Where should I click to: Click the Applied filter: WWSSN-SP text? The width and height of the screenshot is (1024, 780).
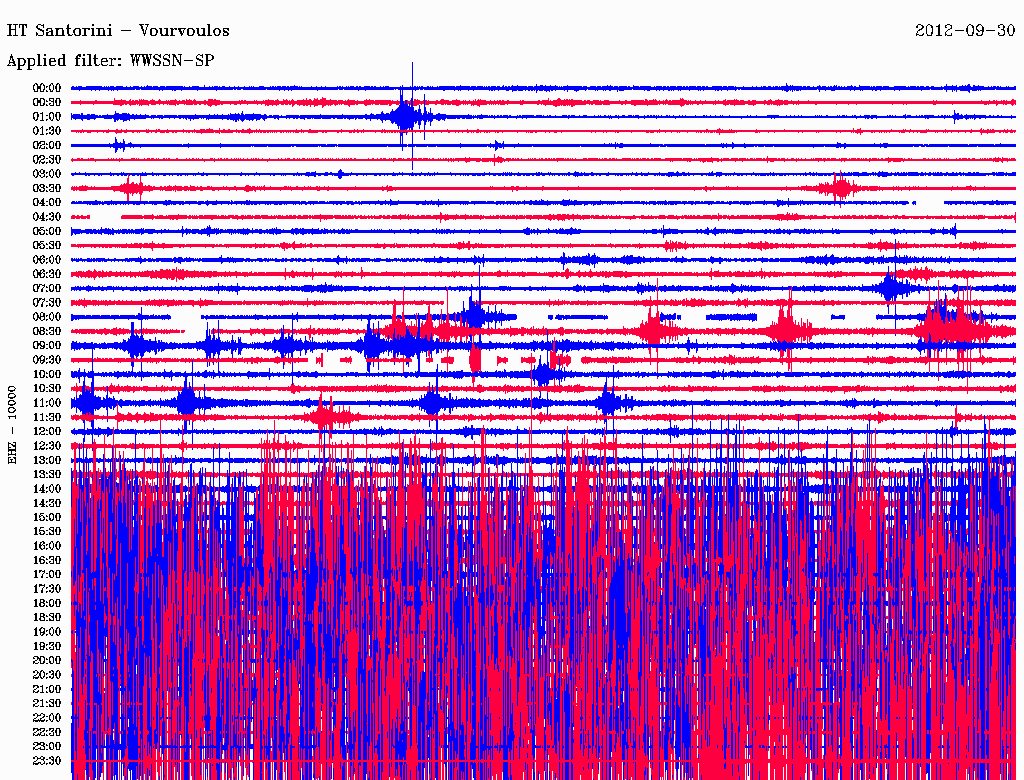[x=110, y=61]
